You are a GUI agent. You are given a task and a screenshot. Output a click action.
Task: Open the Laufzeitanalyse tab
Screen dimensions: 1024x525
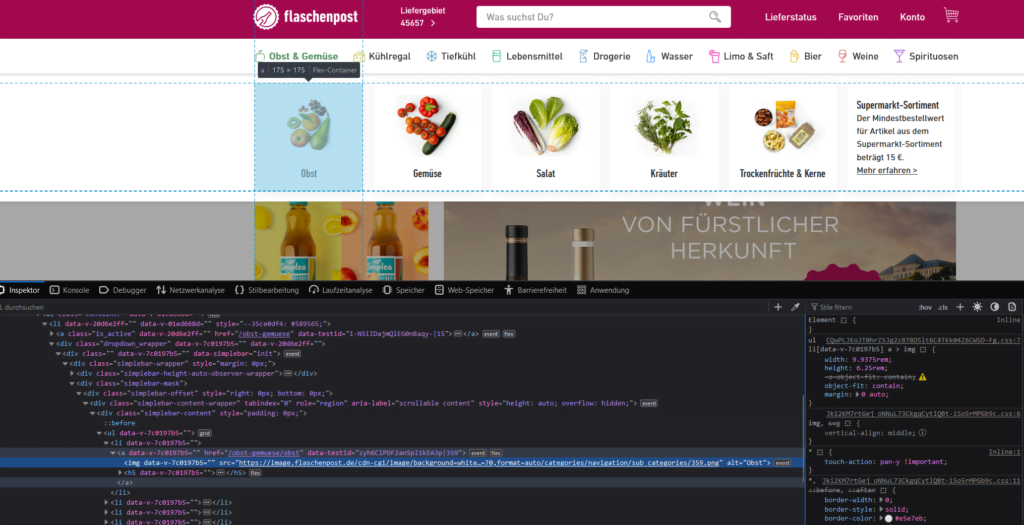(340, 290)
